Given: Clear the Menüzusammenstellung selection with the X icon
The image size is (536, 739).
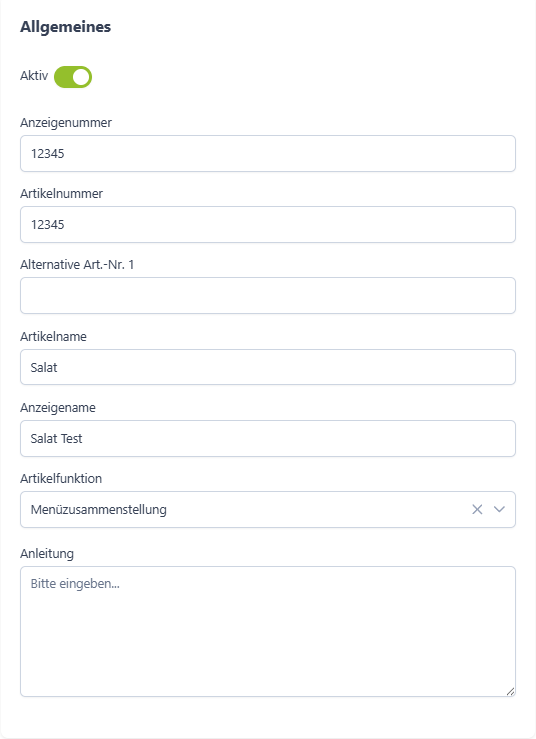Looking at the screenshot, I should 477,509.
